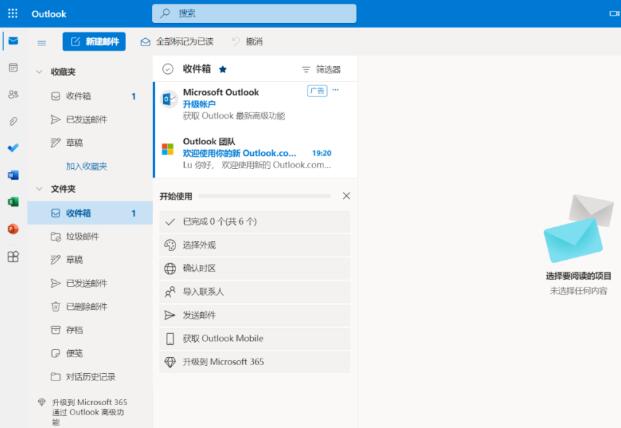This screenshot has width=621, height=428.
Task: Toggle select all messages circle checkbox
Action: [x=168, y=69]
